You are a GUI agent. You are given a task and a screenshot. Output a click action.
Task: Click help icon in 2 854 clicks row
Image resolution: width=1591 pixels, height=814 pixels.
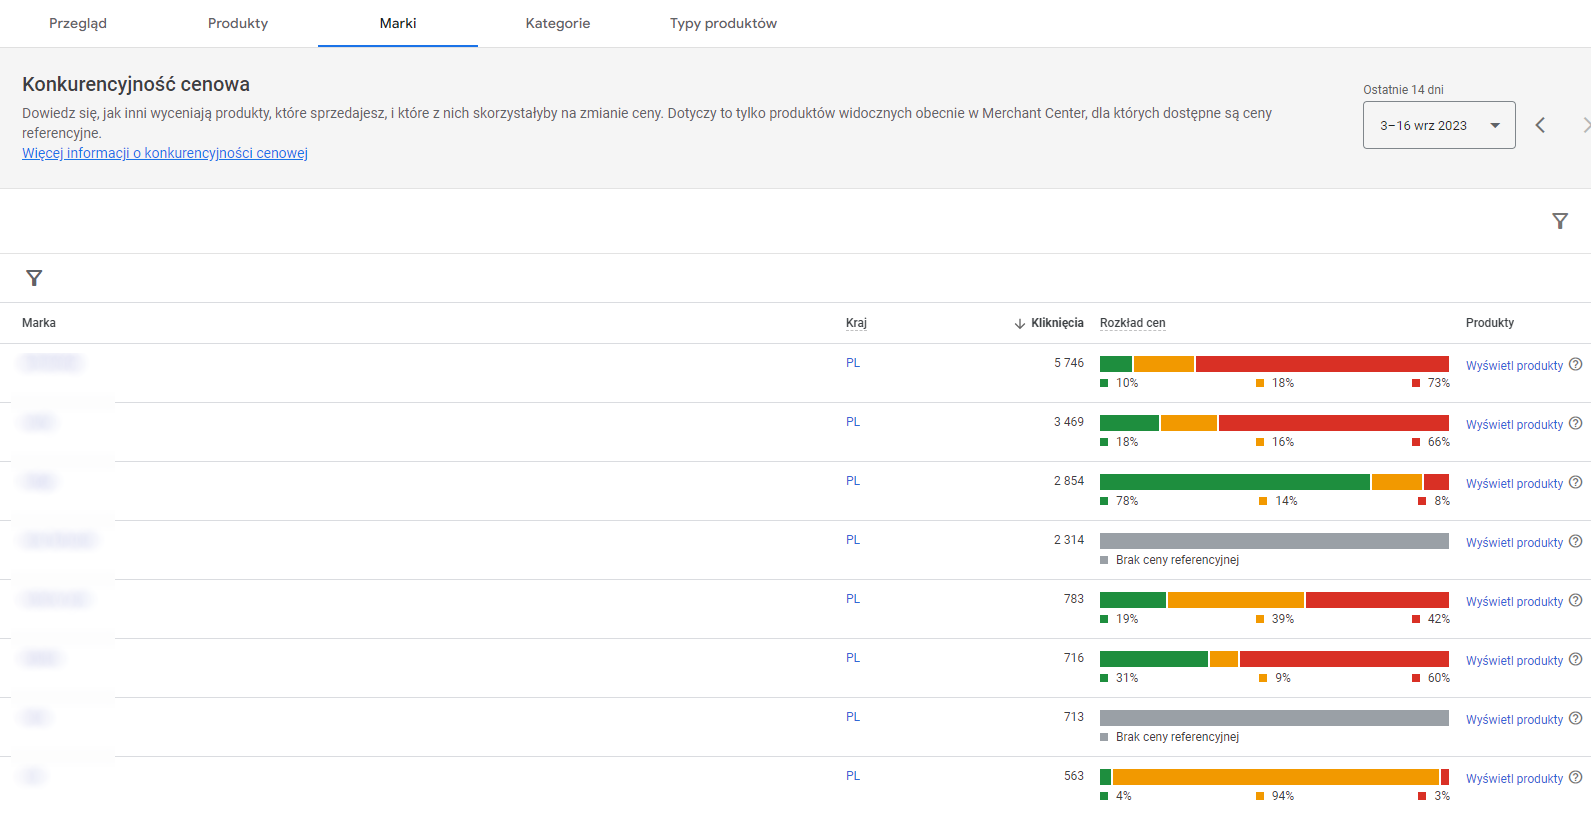[x=1576, y=482]
